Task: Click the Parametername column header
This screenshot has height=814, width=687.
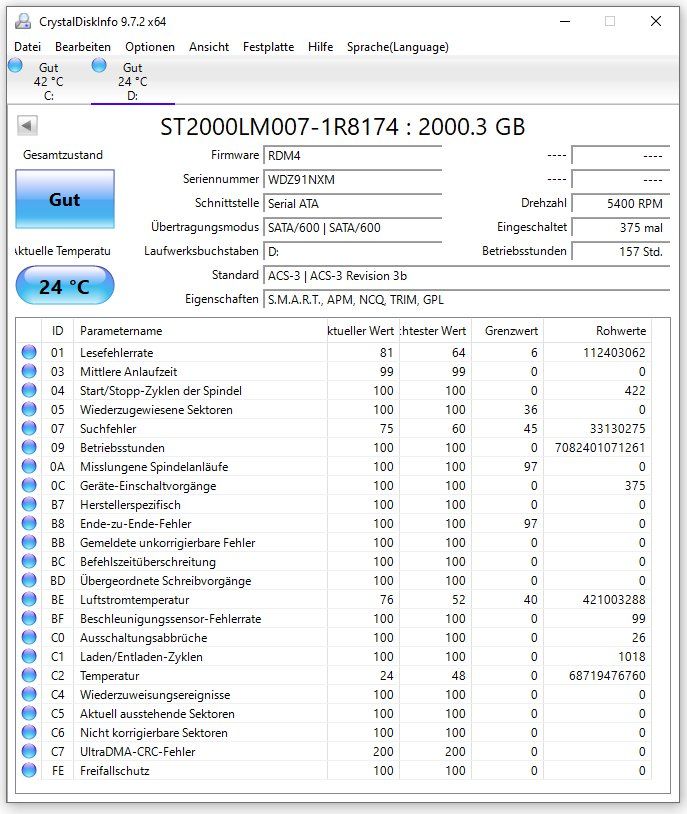Action: pyautogui.click(x=200, y=331)
